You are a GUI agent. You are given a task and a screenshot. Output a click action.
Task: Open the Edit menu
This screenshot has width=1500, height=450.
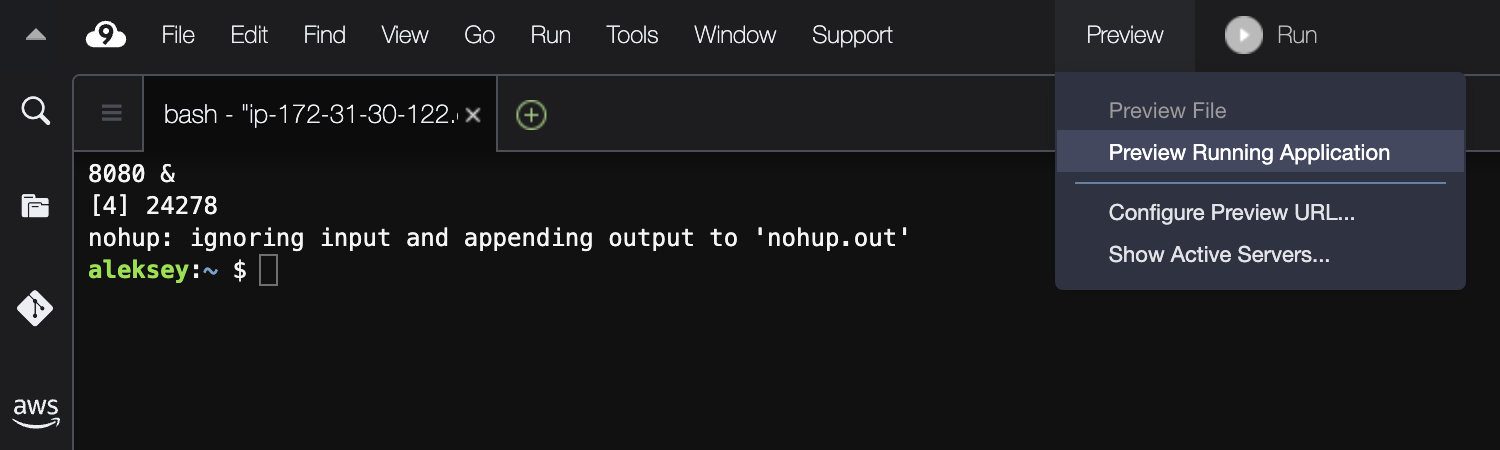click(249, 35)
